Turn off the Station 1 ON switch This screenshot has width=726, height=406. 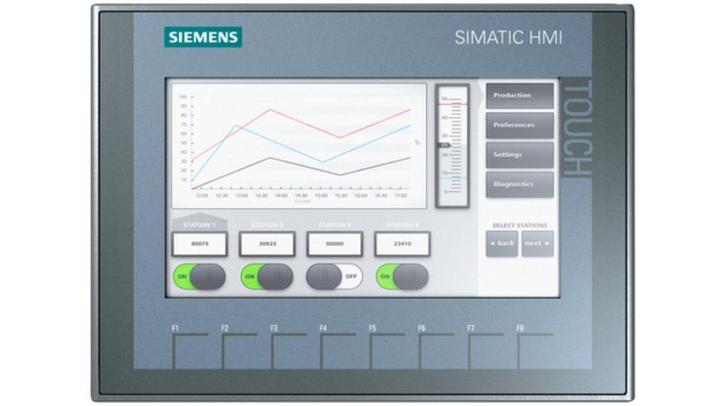click(x=200, y=277)
